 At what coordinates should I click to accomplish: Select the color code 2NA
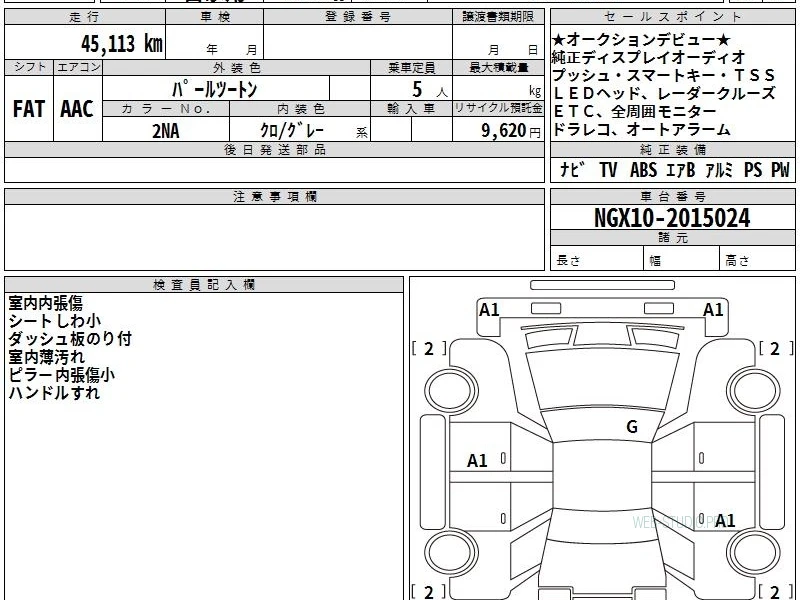point(166,131)
